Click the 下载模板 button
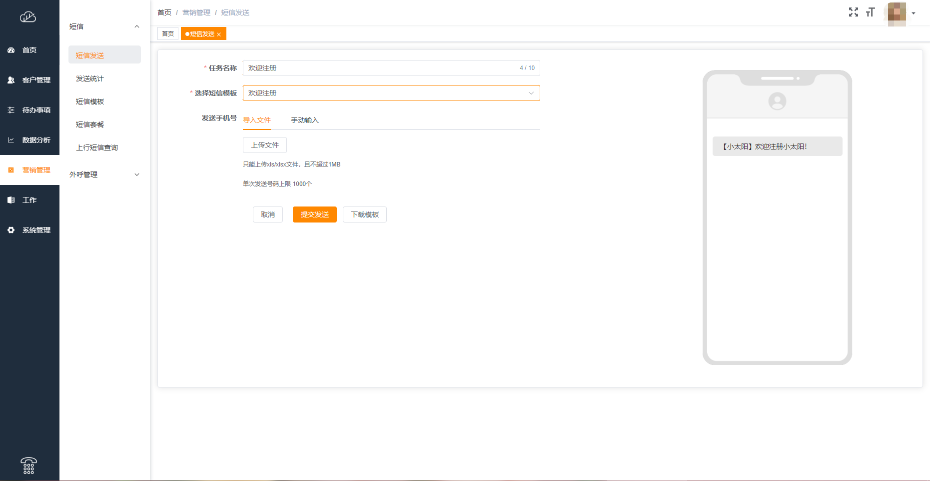This screenshot has height=481, width=930. [x=364, y=214]
